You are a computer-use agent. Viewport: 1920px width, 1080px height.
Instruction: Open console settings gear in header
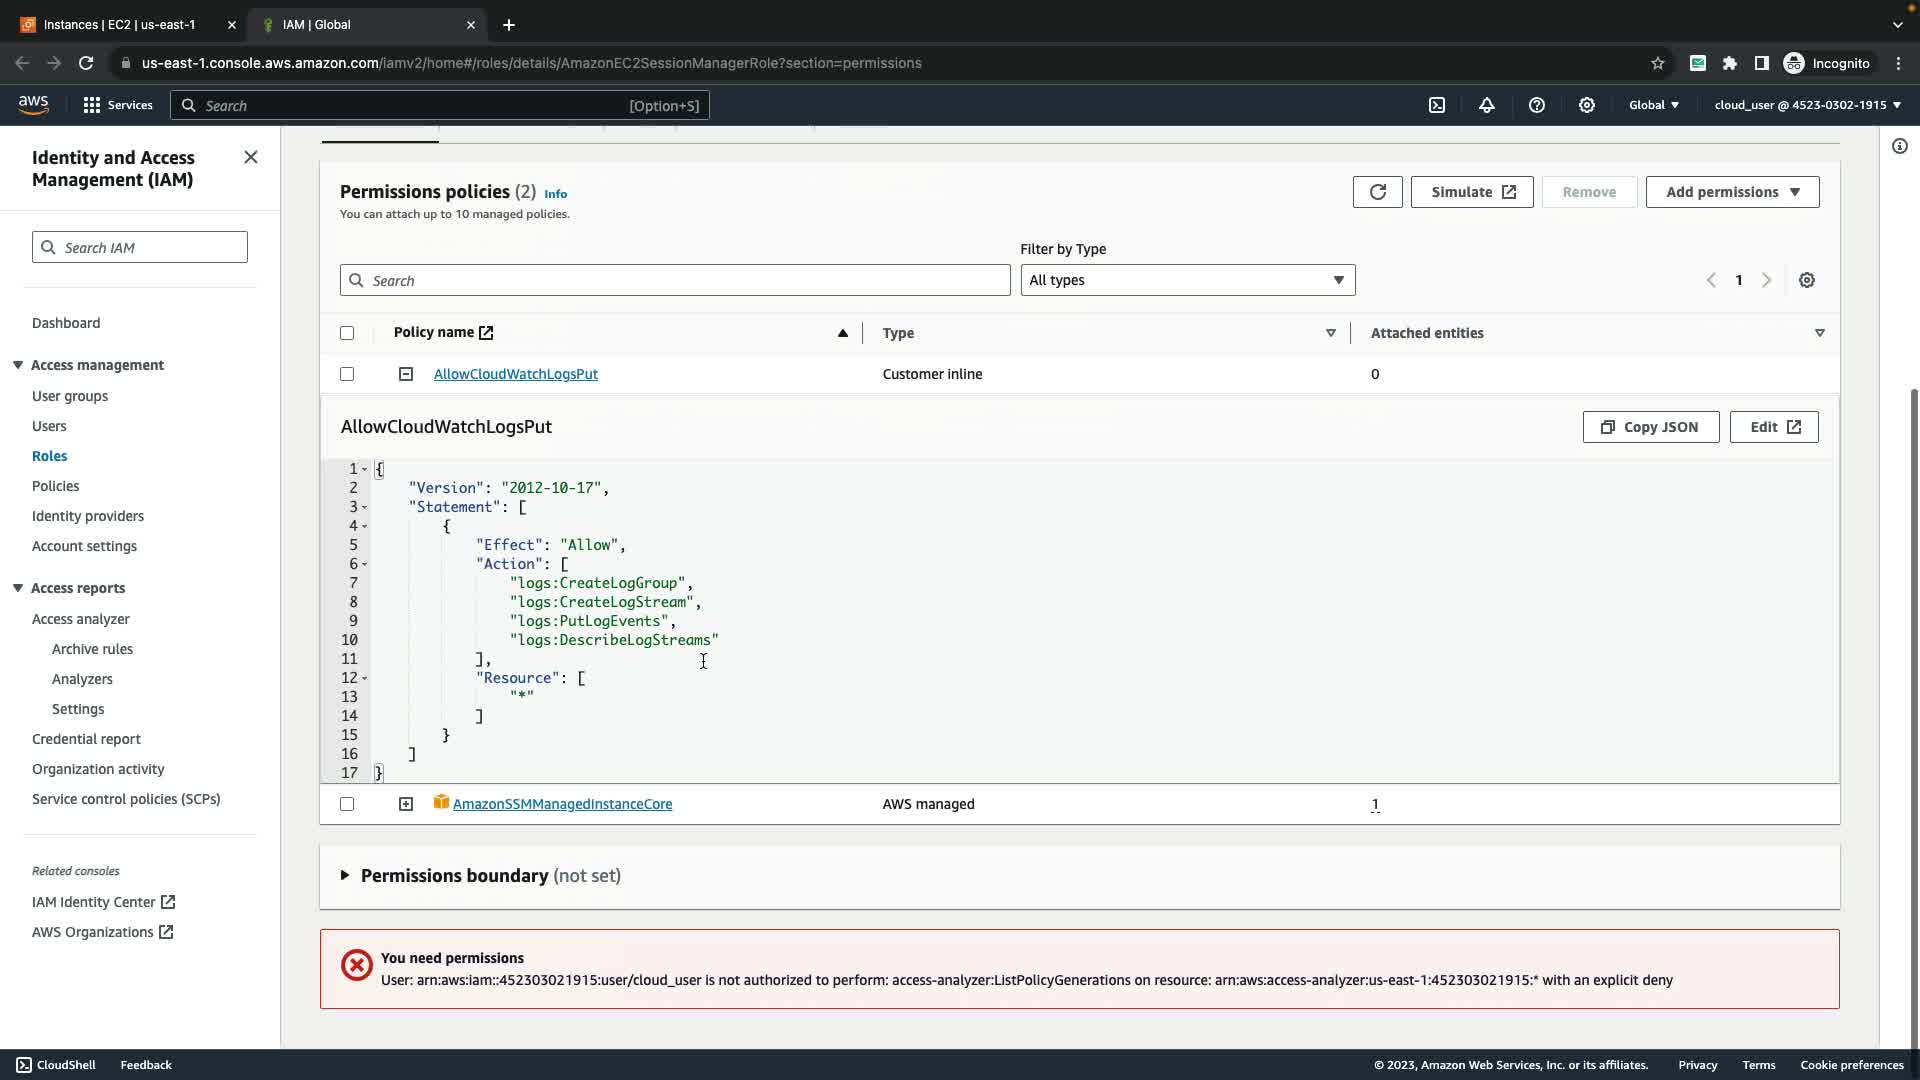(x=1587, y=105)
